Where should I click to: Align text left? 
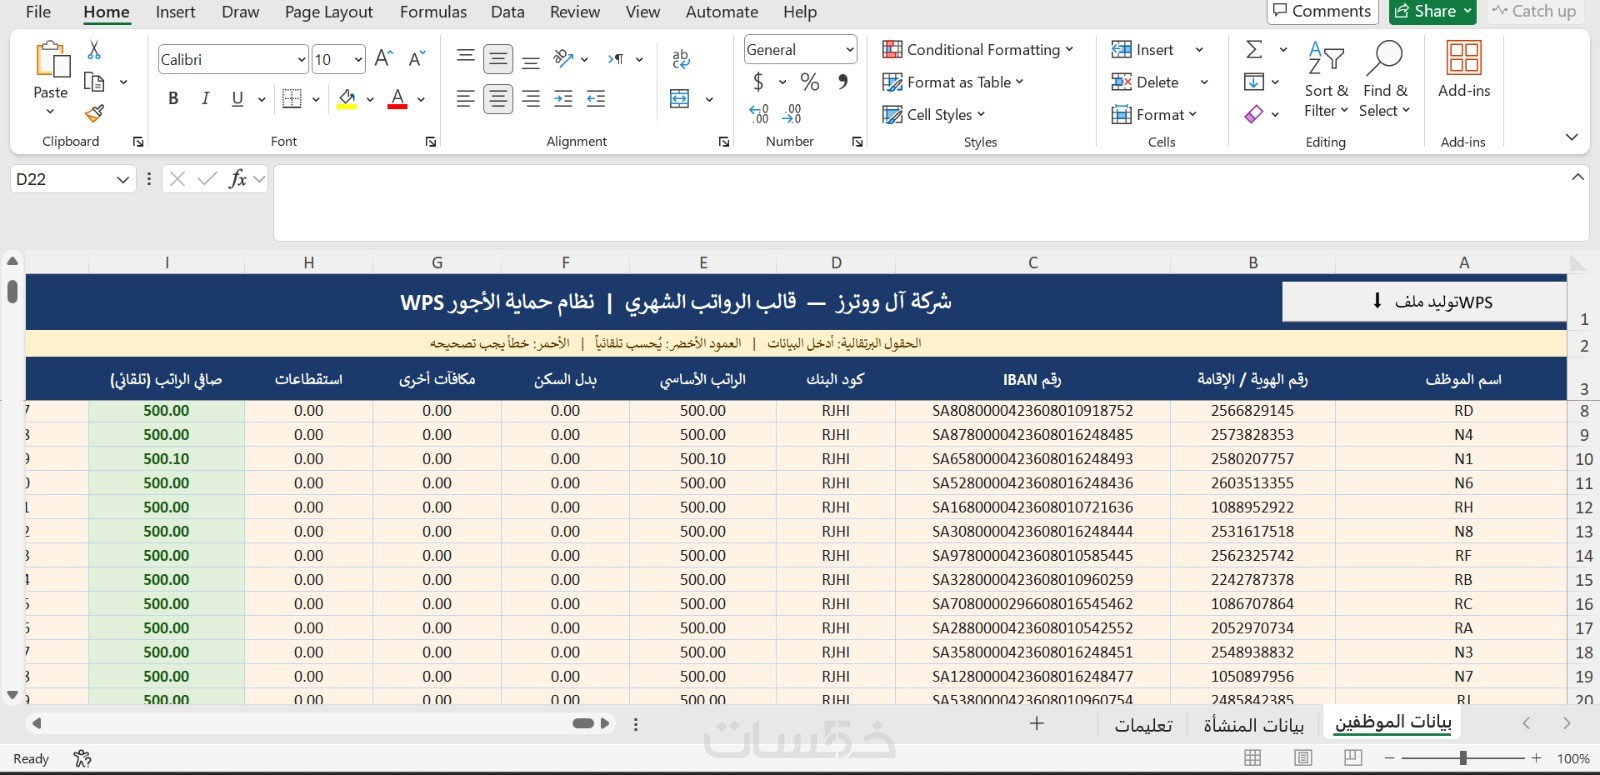pos(465,98)
